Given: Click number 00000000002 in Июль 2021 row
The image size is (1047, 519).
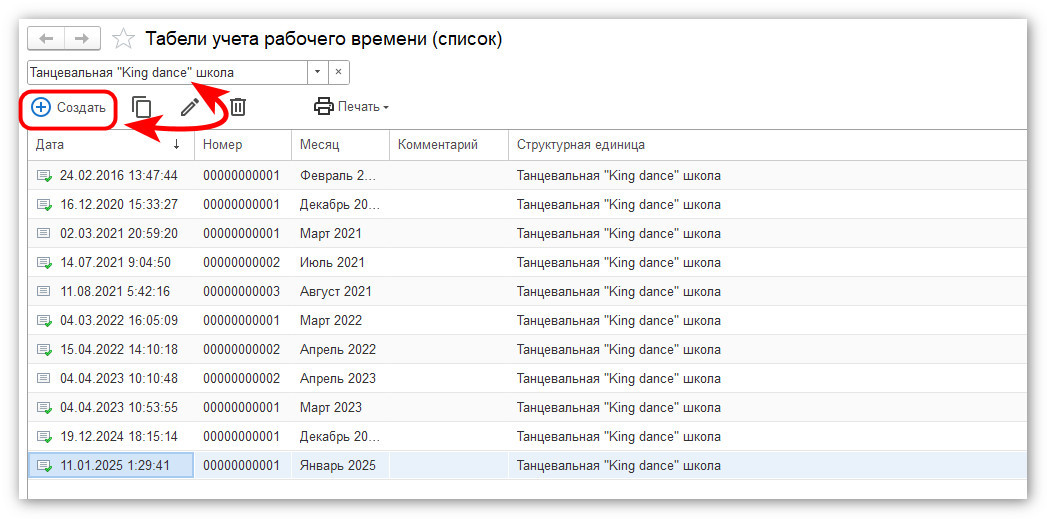Looking at the screenshot, I should [x=242, y=263].
